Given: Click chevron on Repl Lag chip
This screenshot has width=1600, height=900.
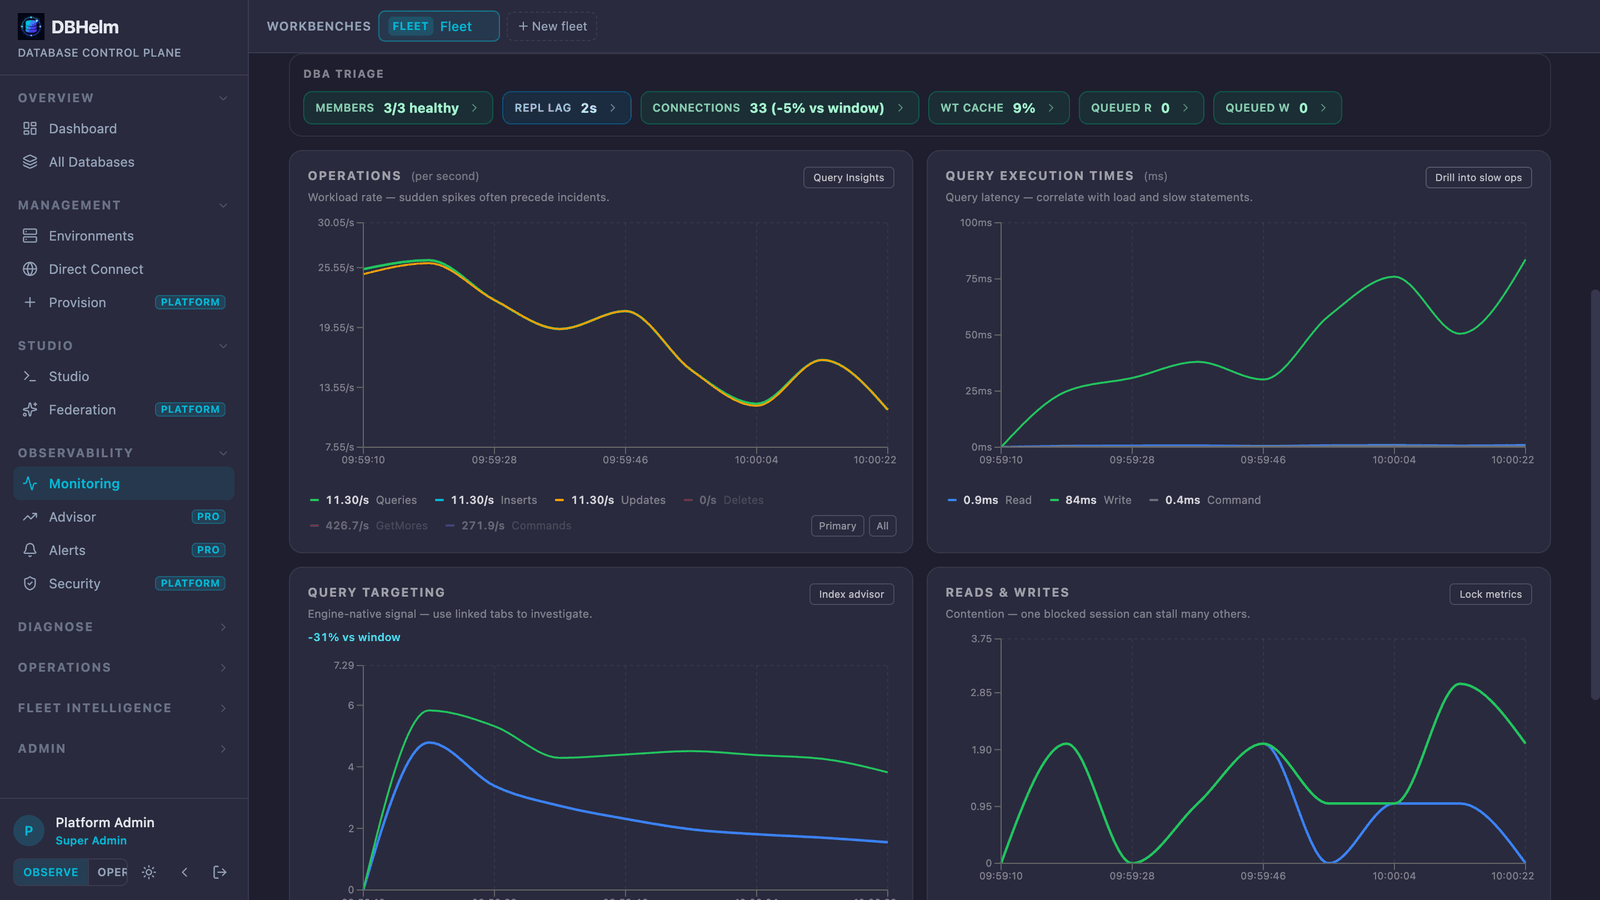Looking at the screenshot, I should (x=612, y=108).
